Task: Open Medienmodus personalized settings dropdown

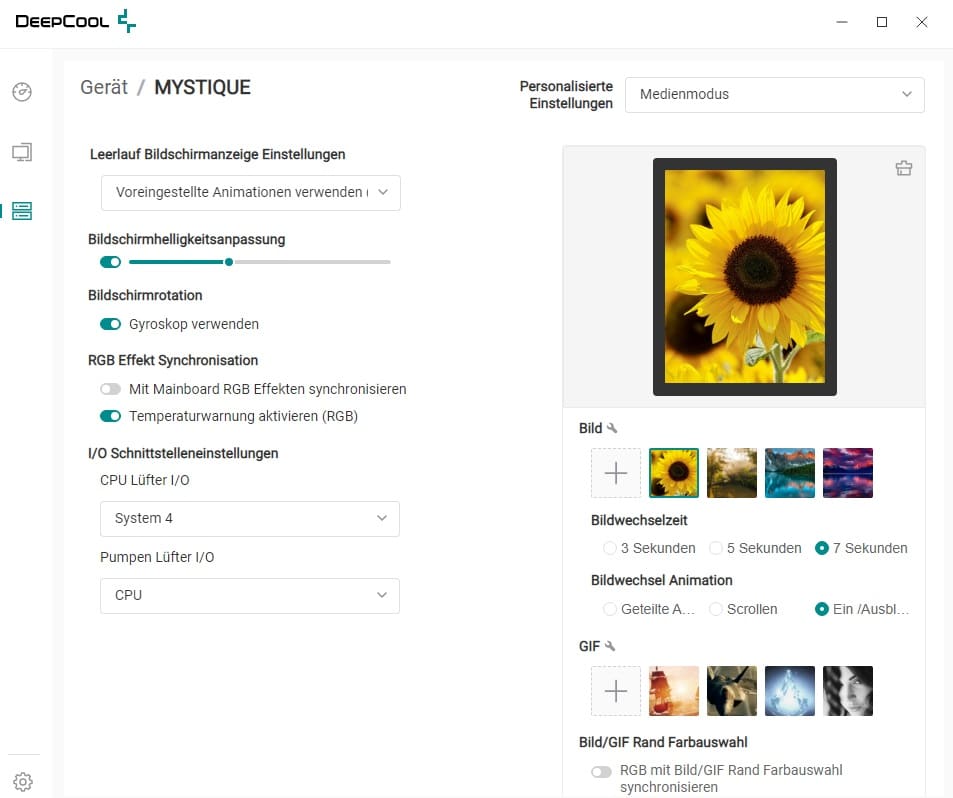Action: (775, 95)
